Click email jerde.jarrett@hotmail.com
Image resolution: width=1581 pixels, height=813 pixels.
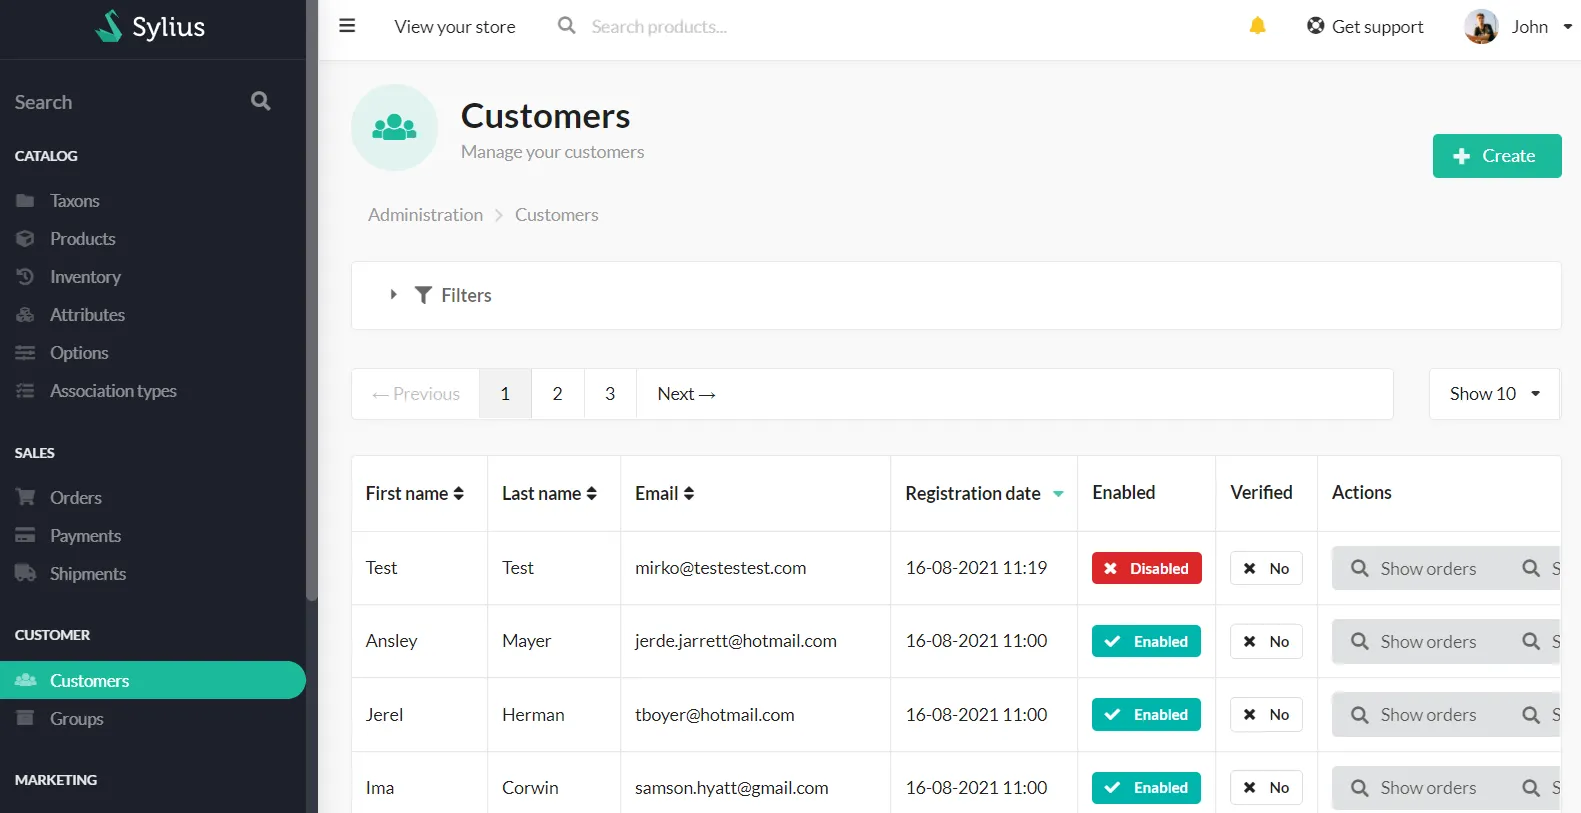pos(736,641)
